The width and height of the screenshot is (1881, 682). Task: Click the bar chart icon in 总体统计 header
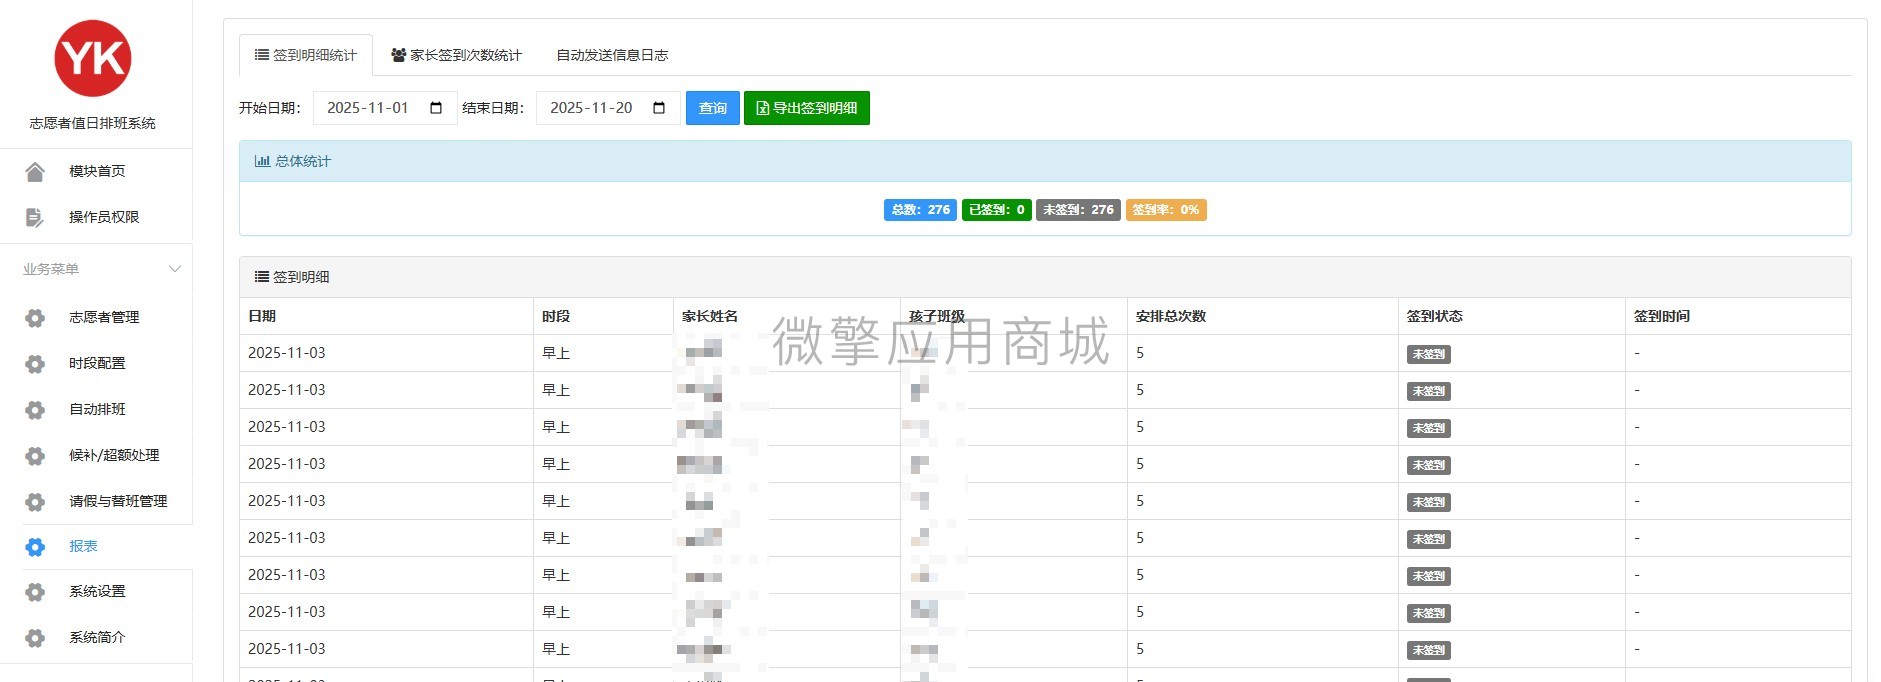pos(262,161)
